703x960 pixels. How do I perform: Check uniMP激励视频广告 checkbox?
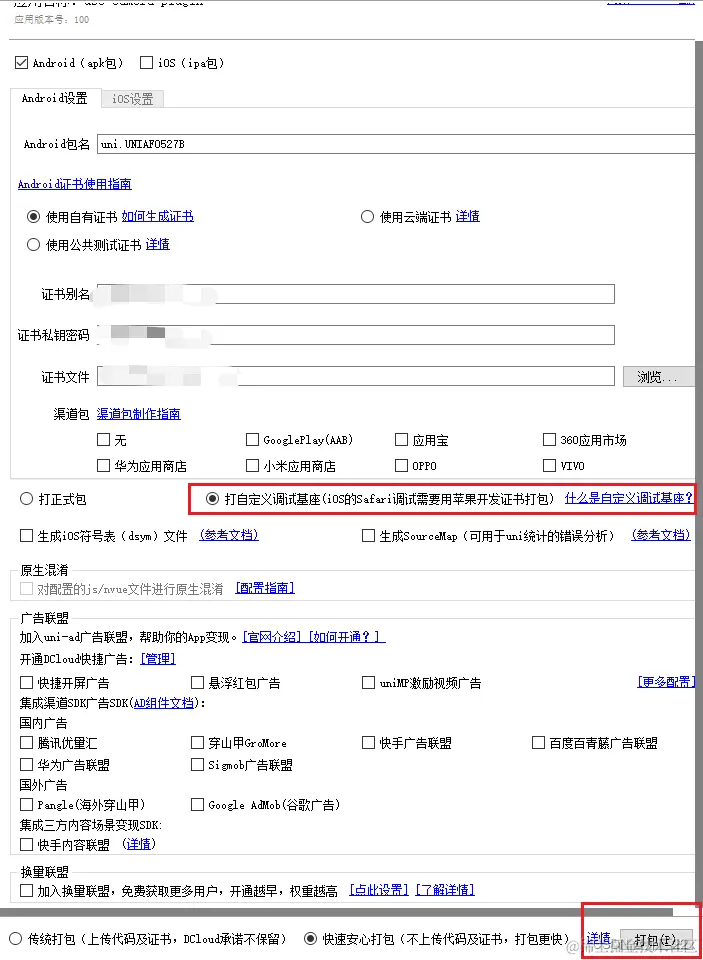point(368,683)
